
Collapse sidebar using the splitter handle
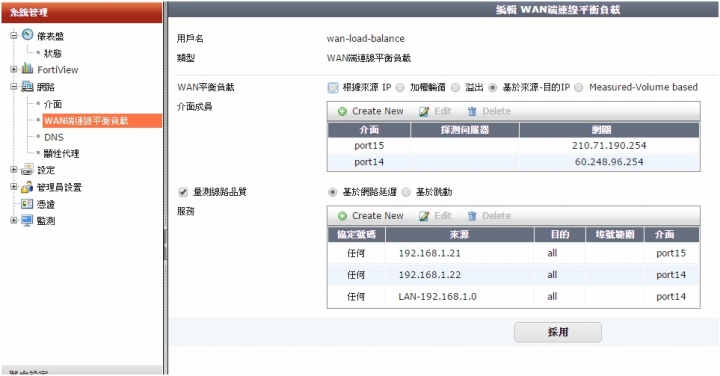(166, 245)
